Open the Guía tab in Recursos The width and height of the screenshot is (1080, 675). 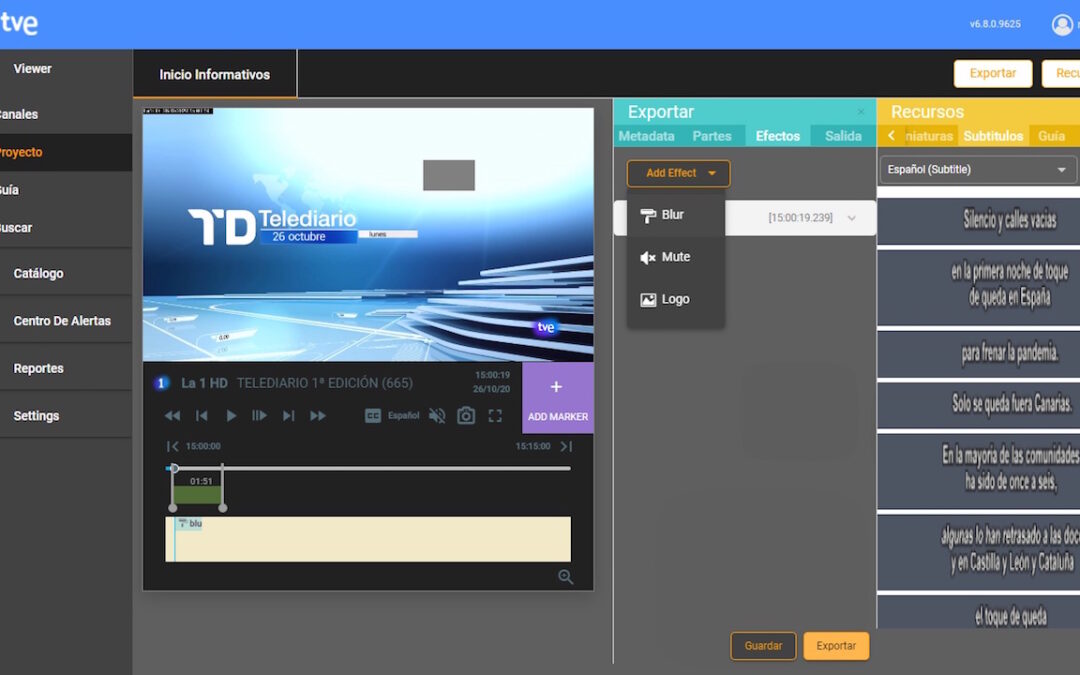point(1051,136)
